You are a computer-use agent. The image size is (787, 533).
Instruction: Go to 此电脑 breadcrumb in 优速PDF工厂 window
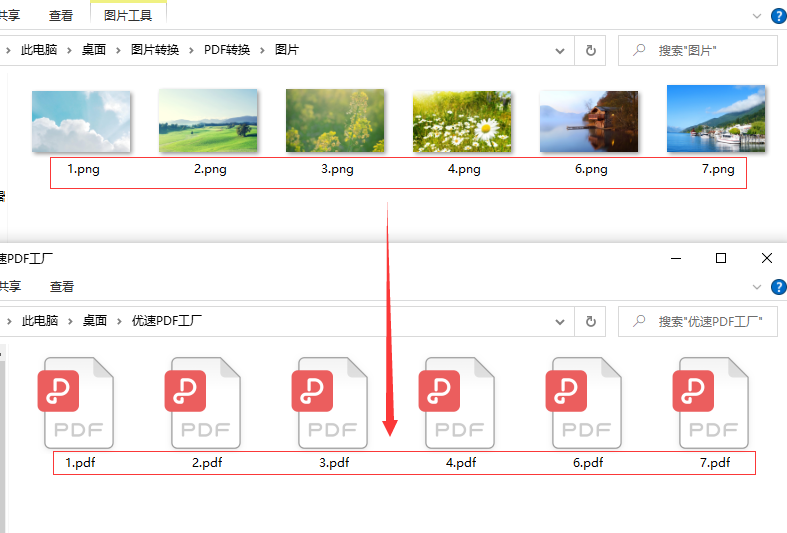point(40,321)
